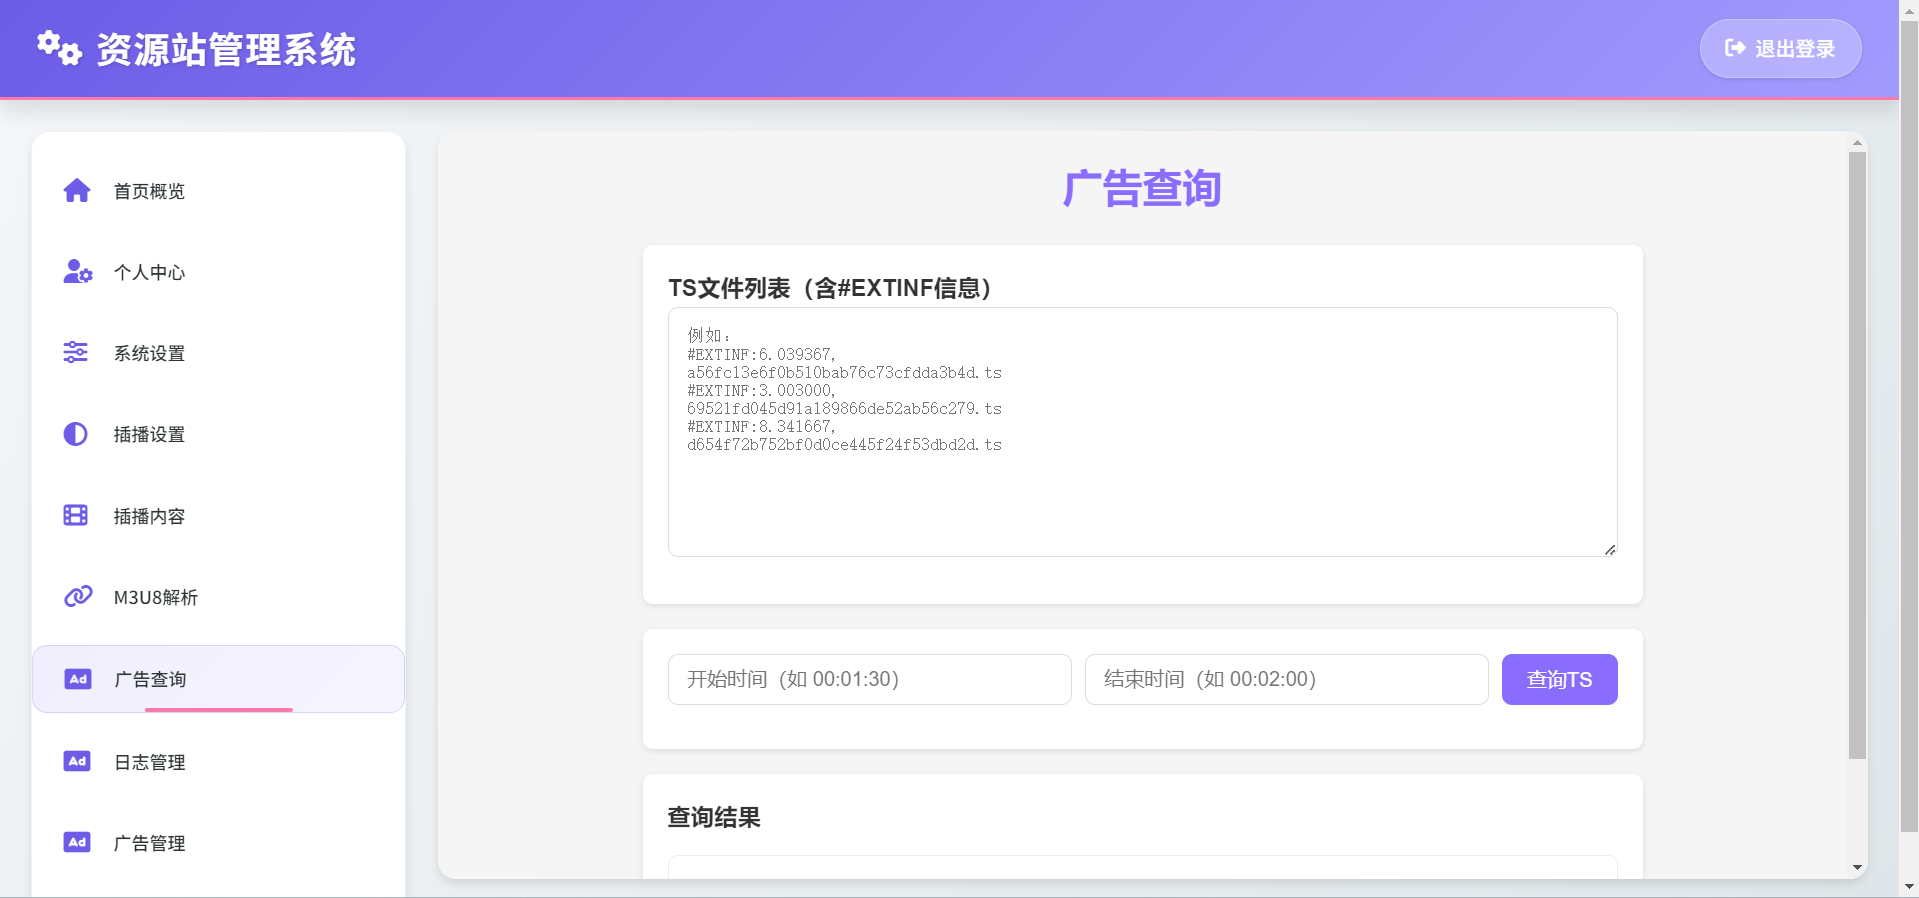Click the textarea resize handle corner
Viewport: 1919px width, 898px height.
1609,549
